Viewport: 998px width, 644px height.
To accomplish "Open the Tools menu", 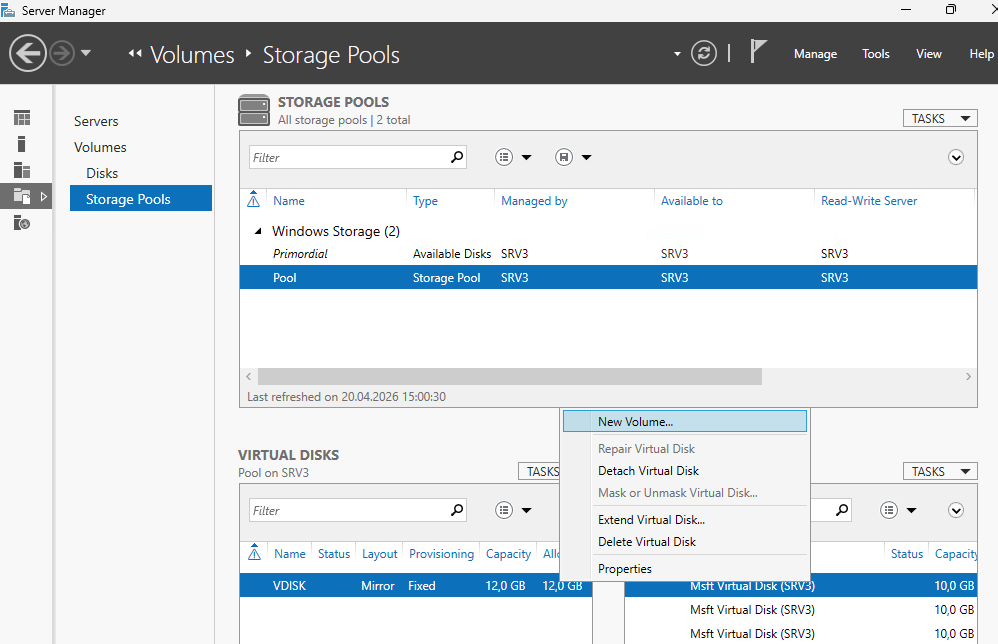I will tap(876, 54).
